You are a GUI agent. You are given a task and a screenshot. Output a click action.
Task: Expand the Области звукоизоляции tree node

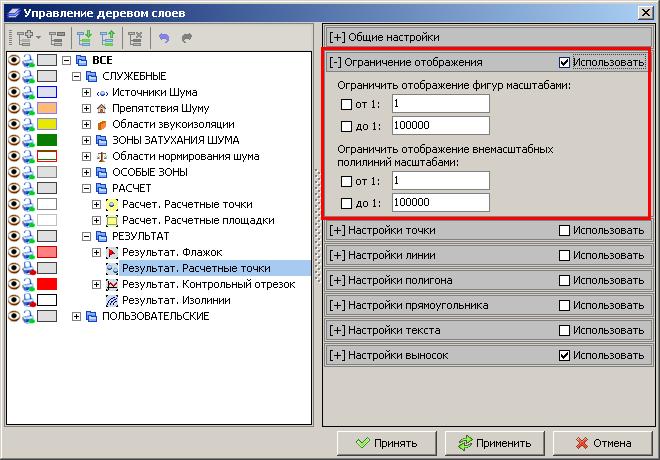[86, 124]
